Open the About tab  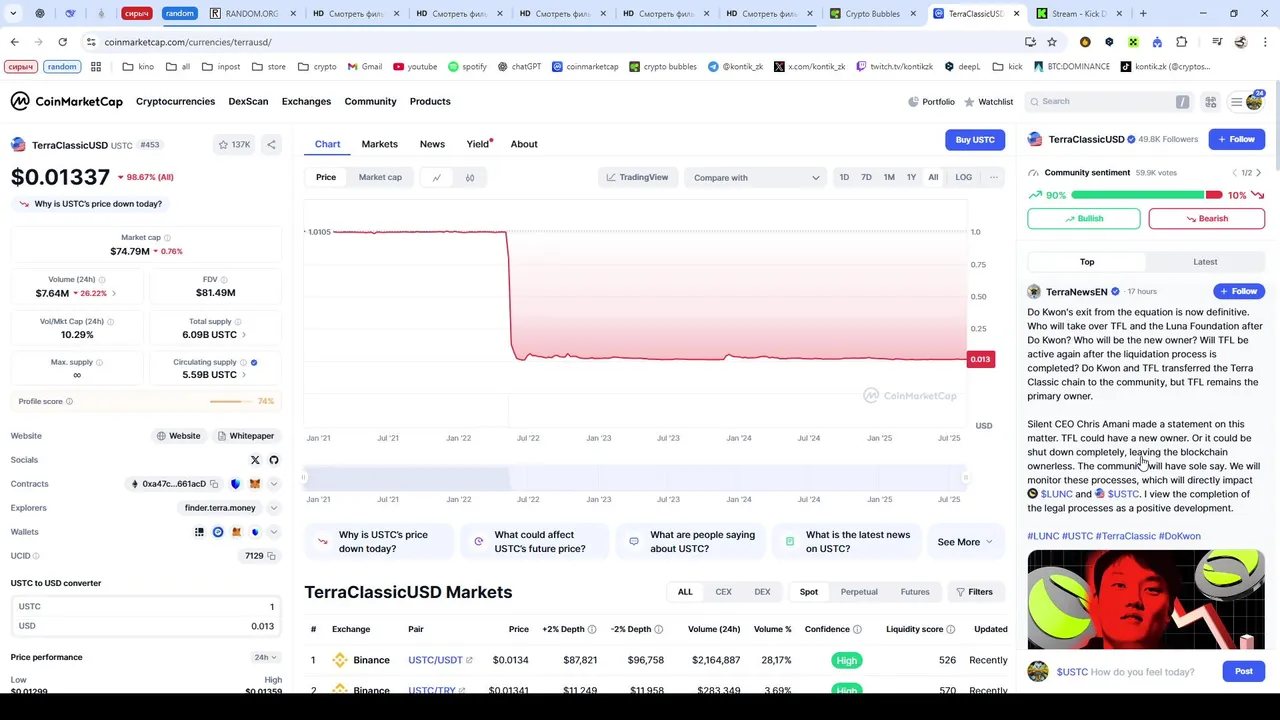point(524,144)
